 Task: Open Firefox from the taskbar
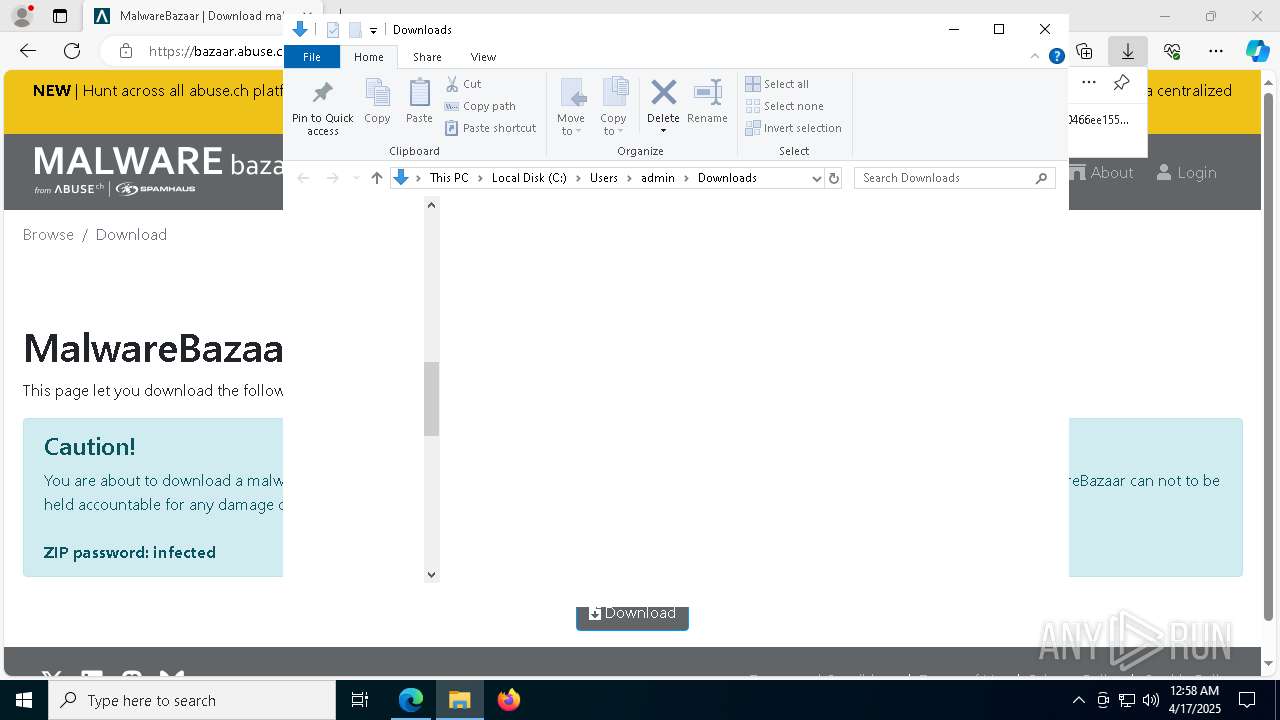pyautogui.click(x=509, y=700)
